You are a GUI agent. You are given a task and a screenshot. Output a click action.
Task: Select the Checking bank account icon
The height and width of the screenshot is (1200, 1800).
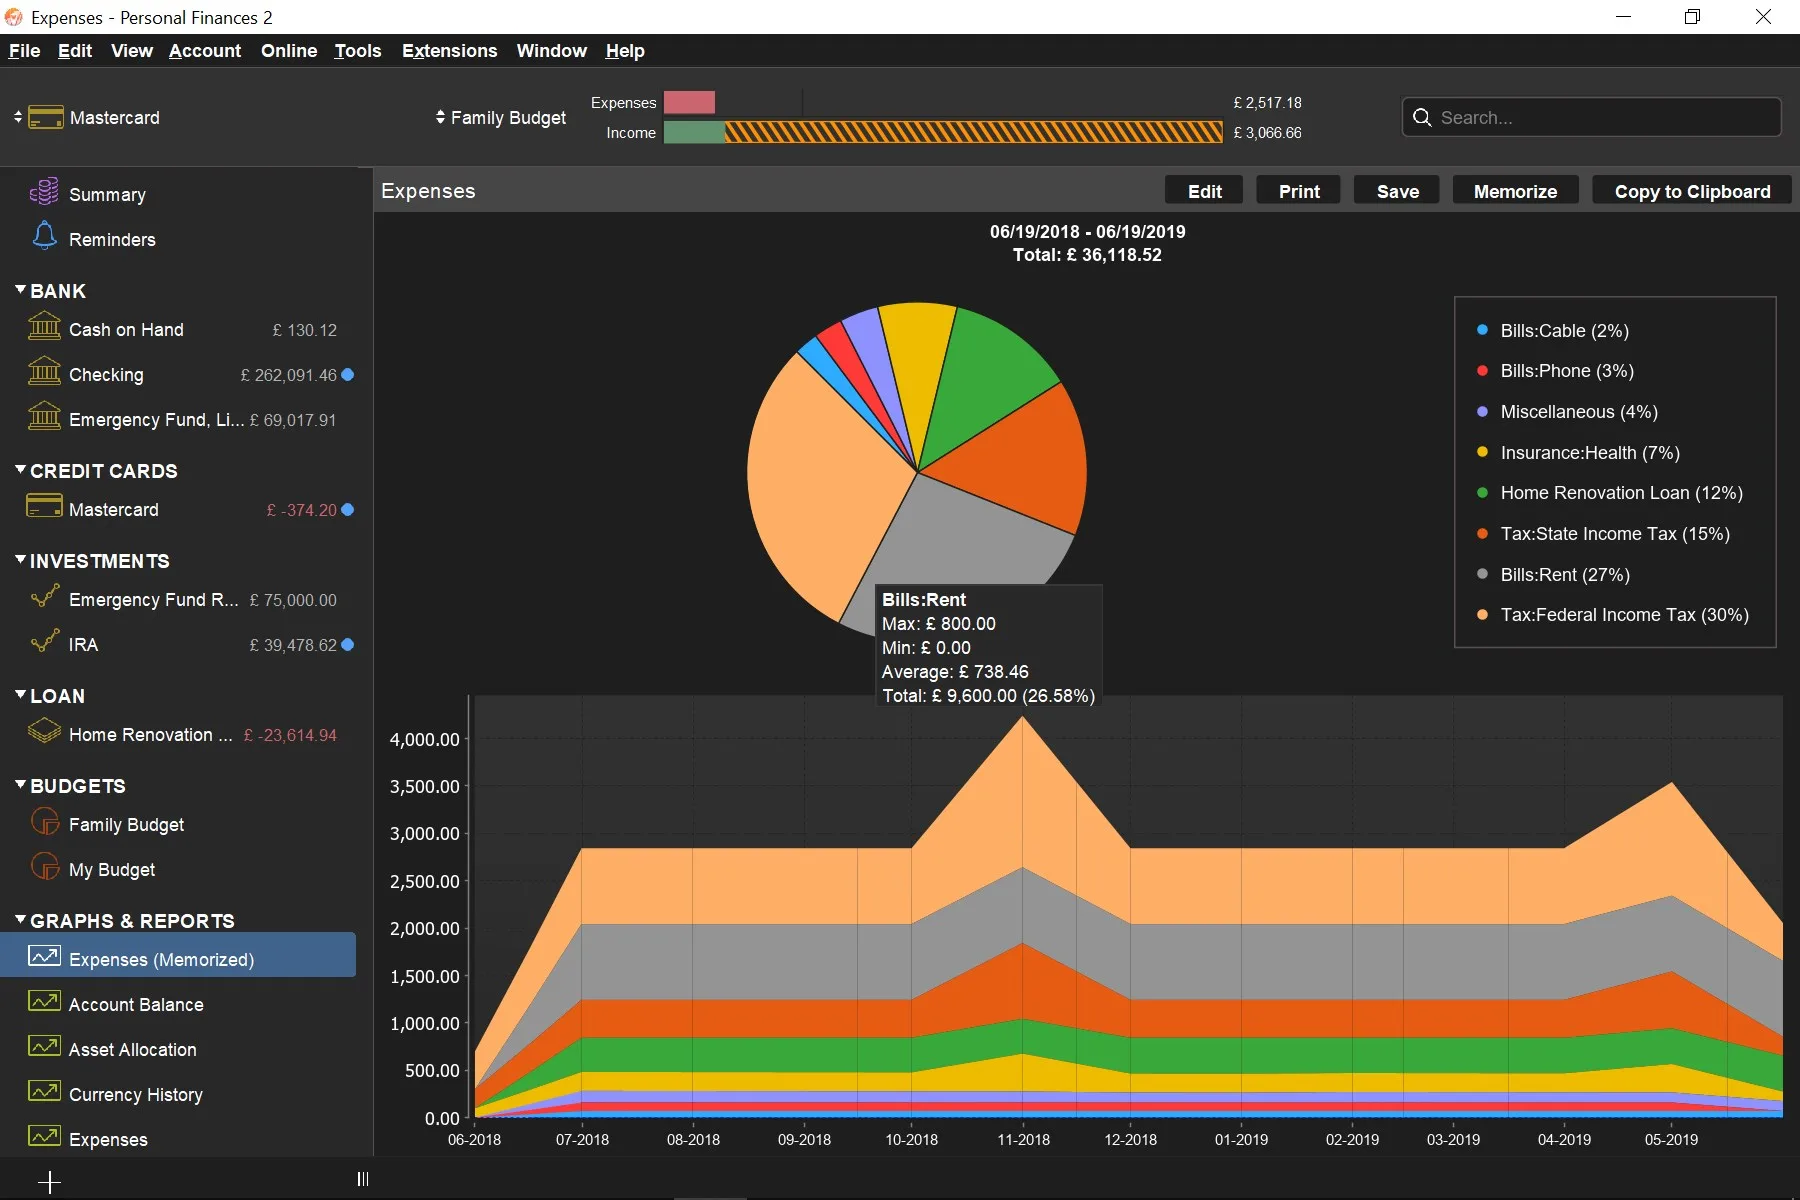click(x=44, y=372)
